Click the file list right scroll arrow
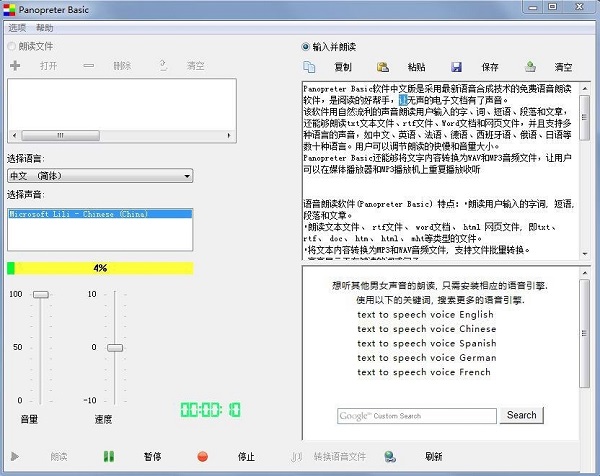 tap(229, 135)
